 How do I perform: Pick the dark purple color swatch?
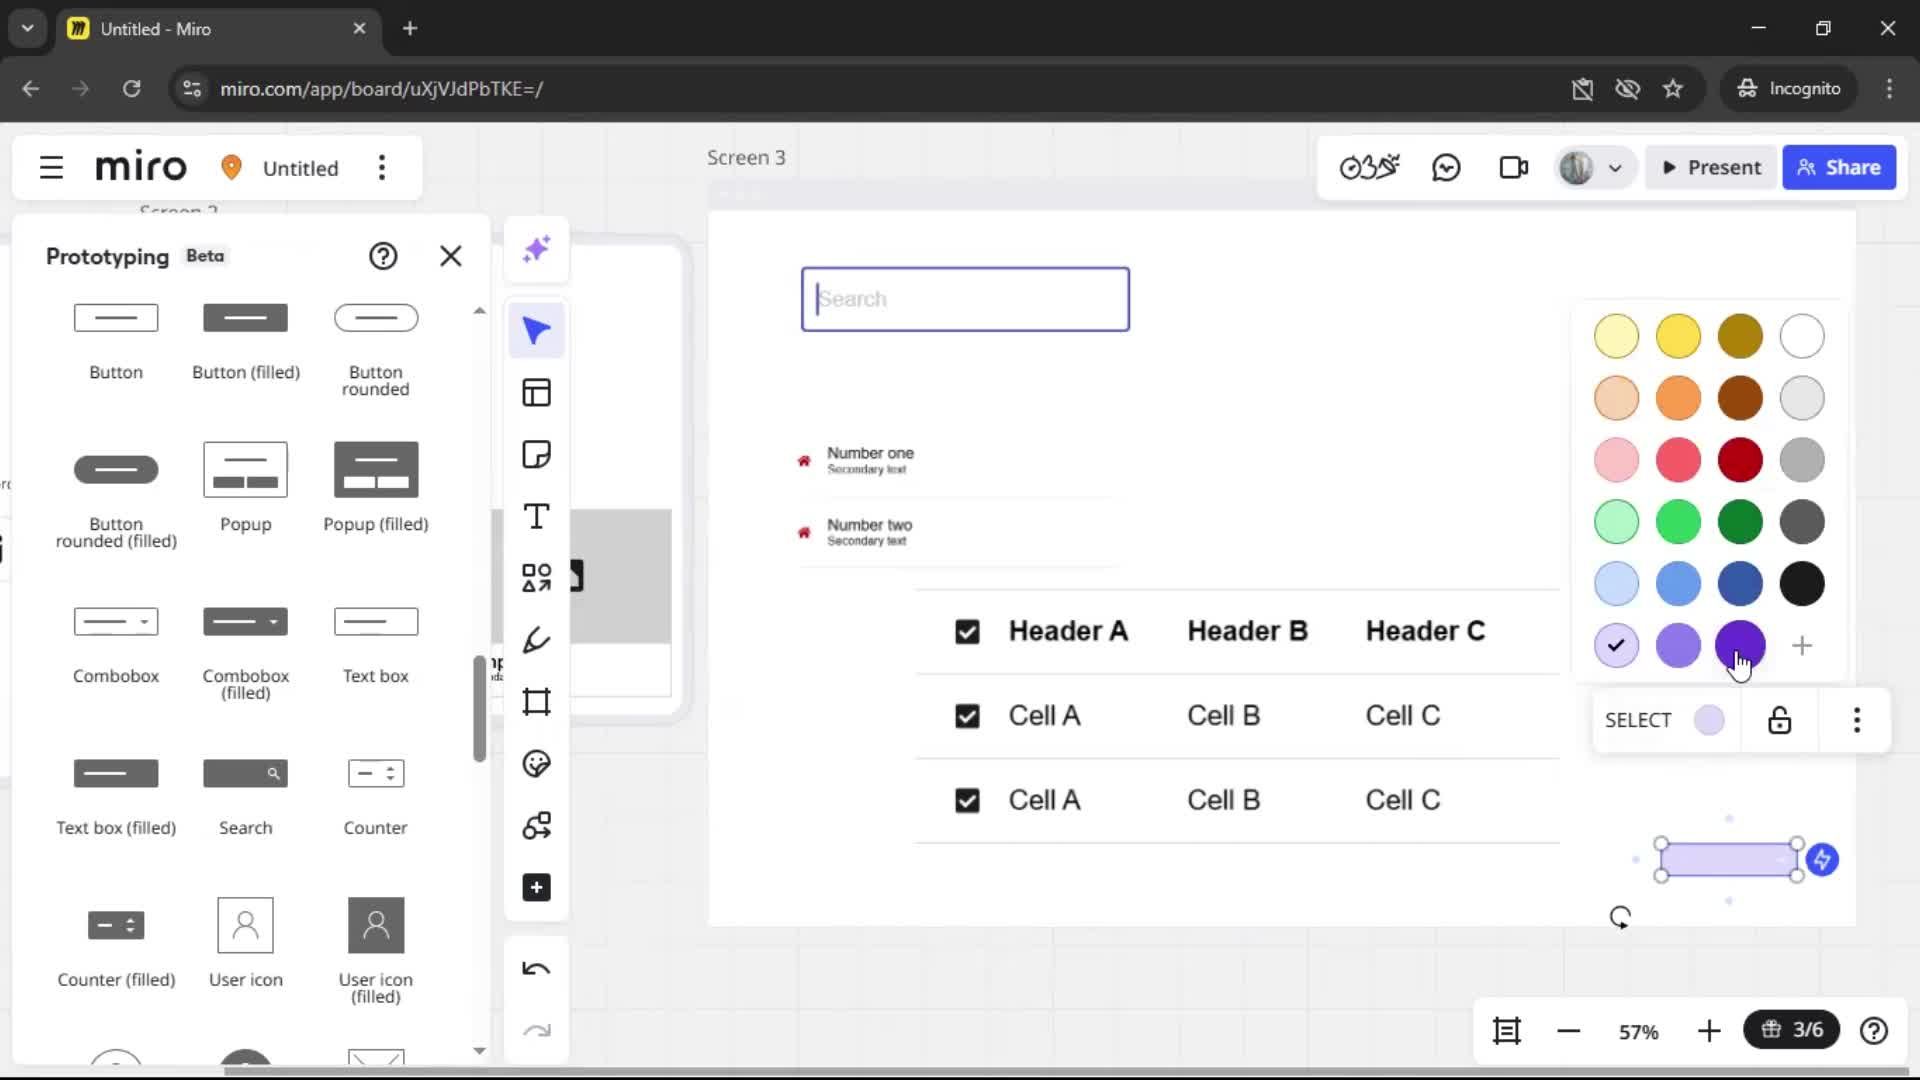[1740, 646]
